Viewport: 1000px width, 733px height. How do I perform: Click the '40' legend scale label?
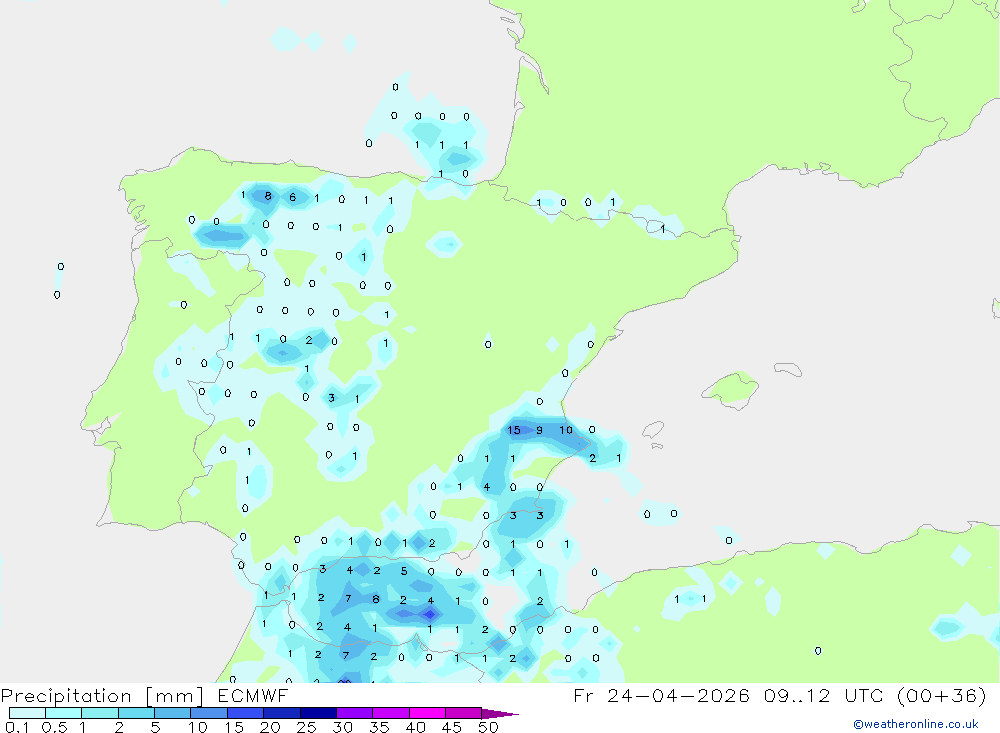415,727
